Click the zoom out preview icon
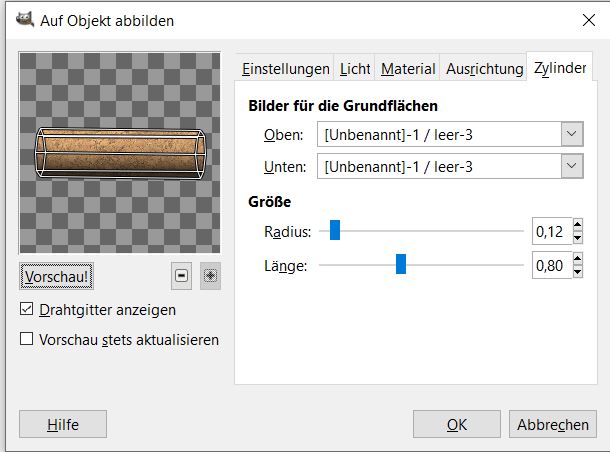The width and height of the screenshot is (610, 452). (181, 276)
